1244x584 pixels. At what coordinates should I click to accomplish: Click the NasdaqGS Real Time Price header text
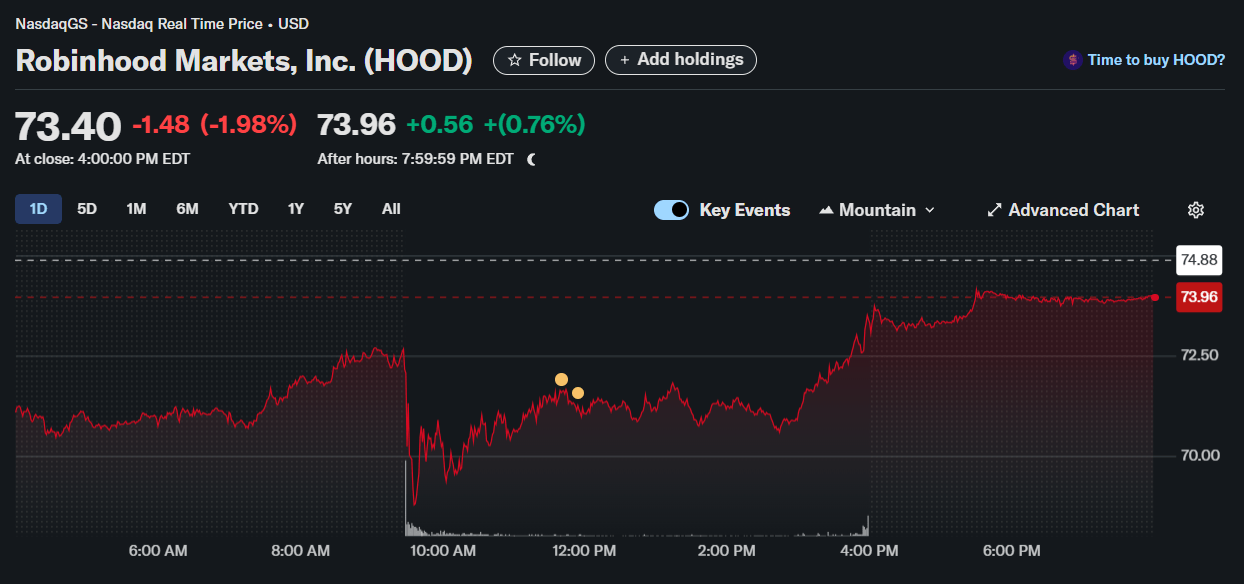click(x=162, y=23)
